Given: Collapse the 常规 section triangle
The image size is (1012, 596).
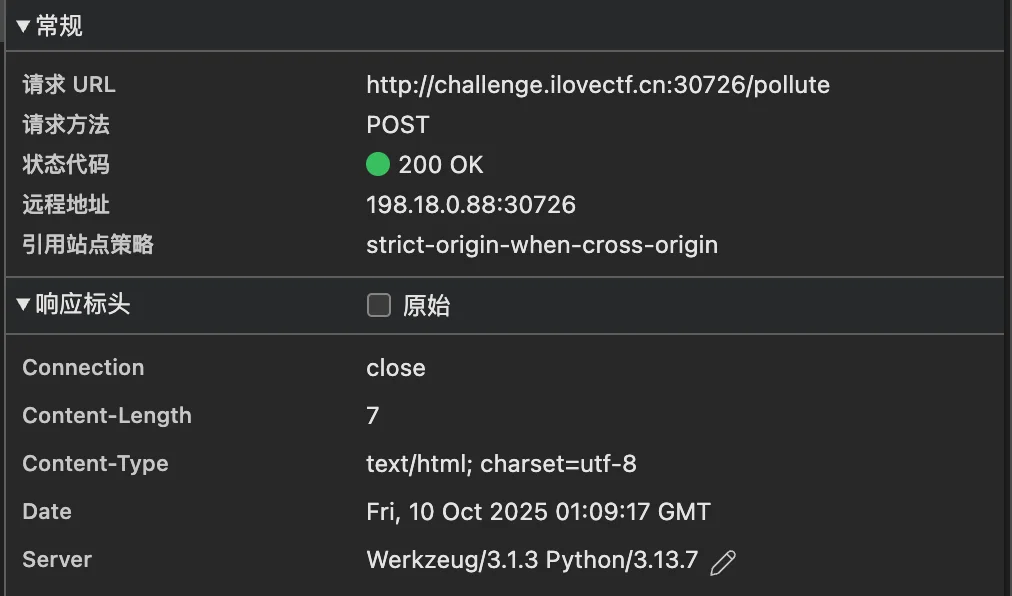Looking at the screenshot, I should tap(24, 27).
